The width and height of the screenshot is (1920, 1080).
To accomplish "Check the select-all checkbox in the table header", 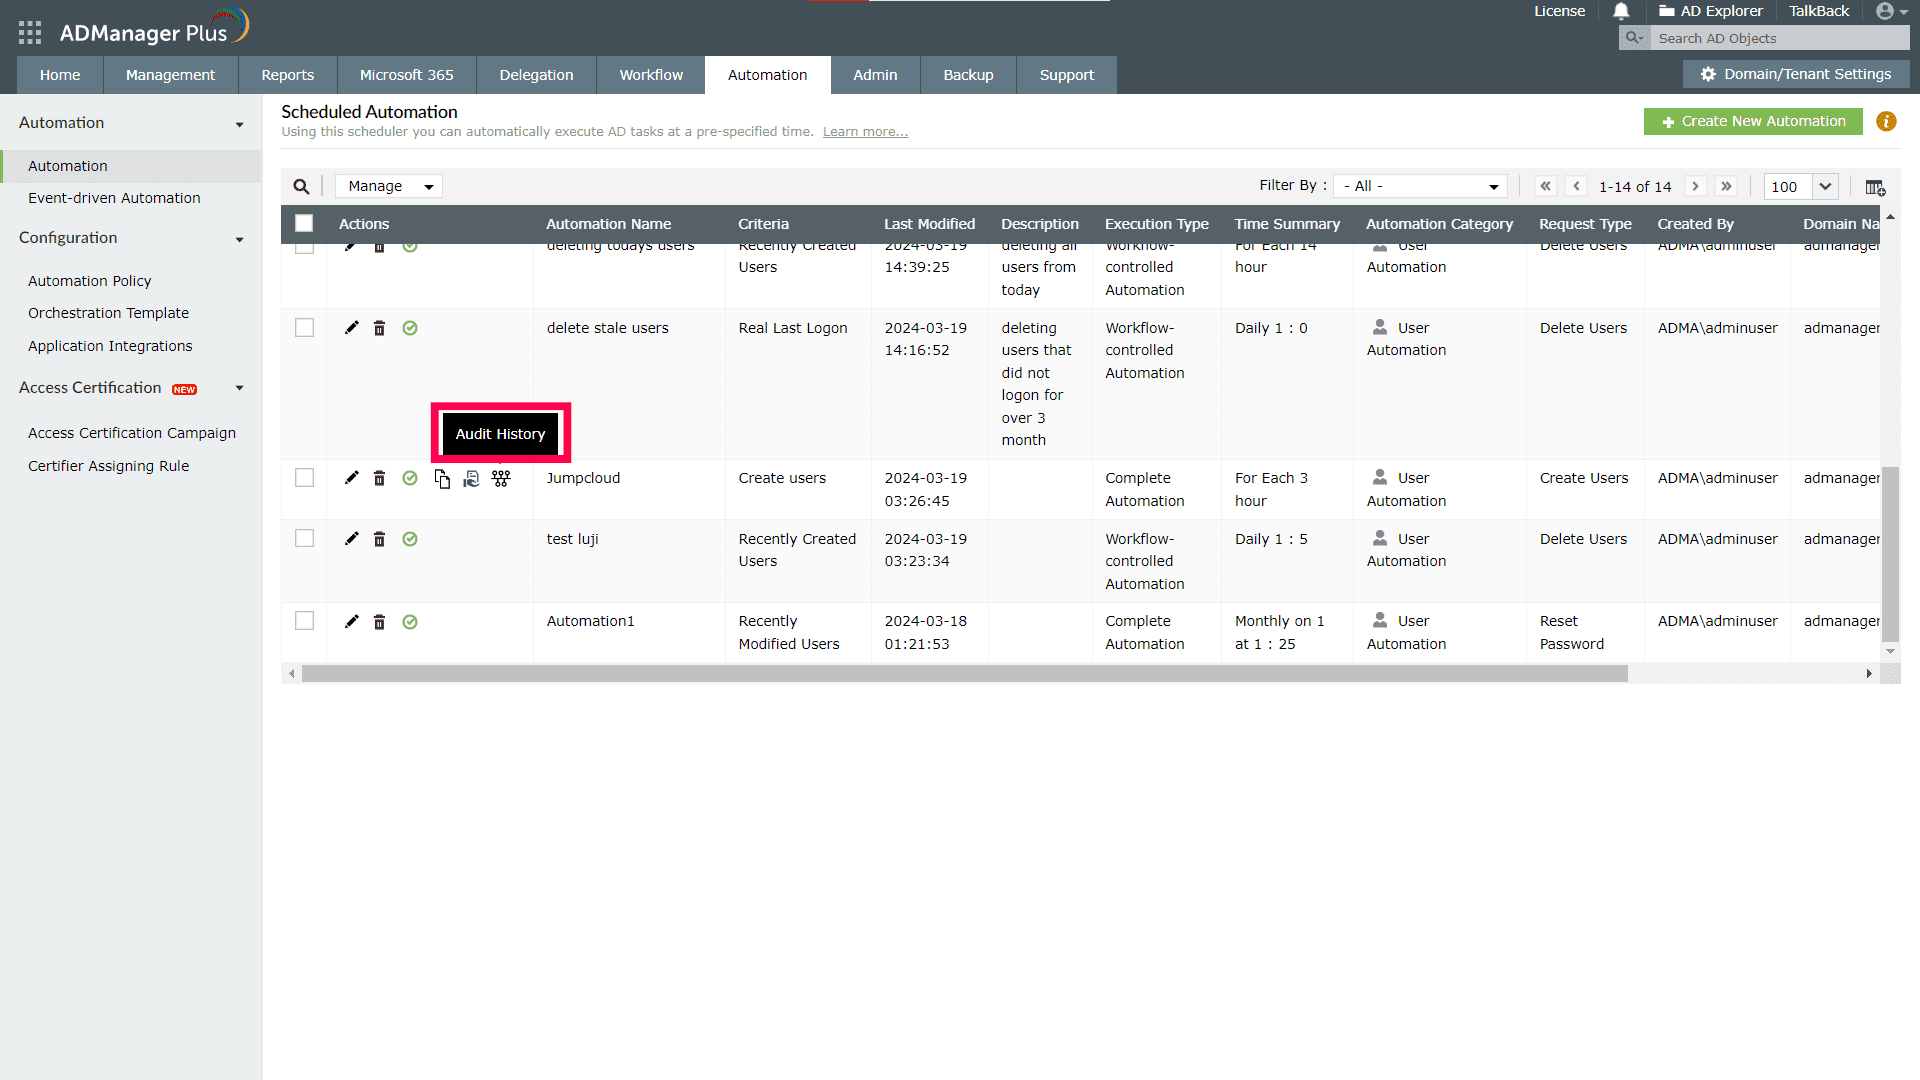I will coord(304,223).
